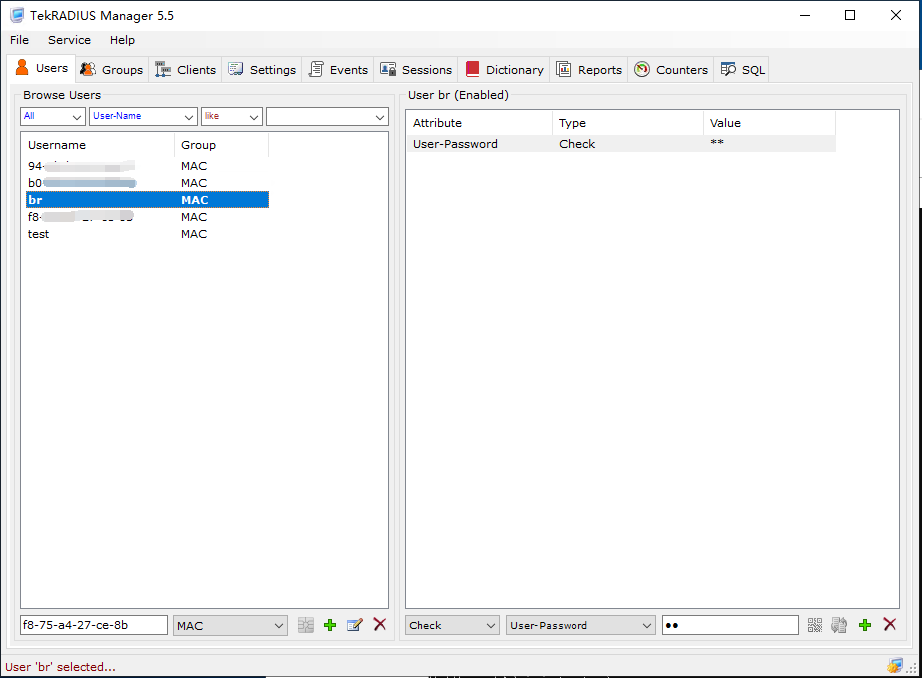Open the empty filter value dropdown
The image size is (922, 678).
(328, 116)
